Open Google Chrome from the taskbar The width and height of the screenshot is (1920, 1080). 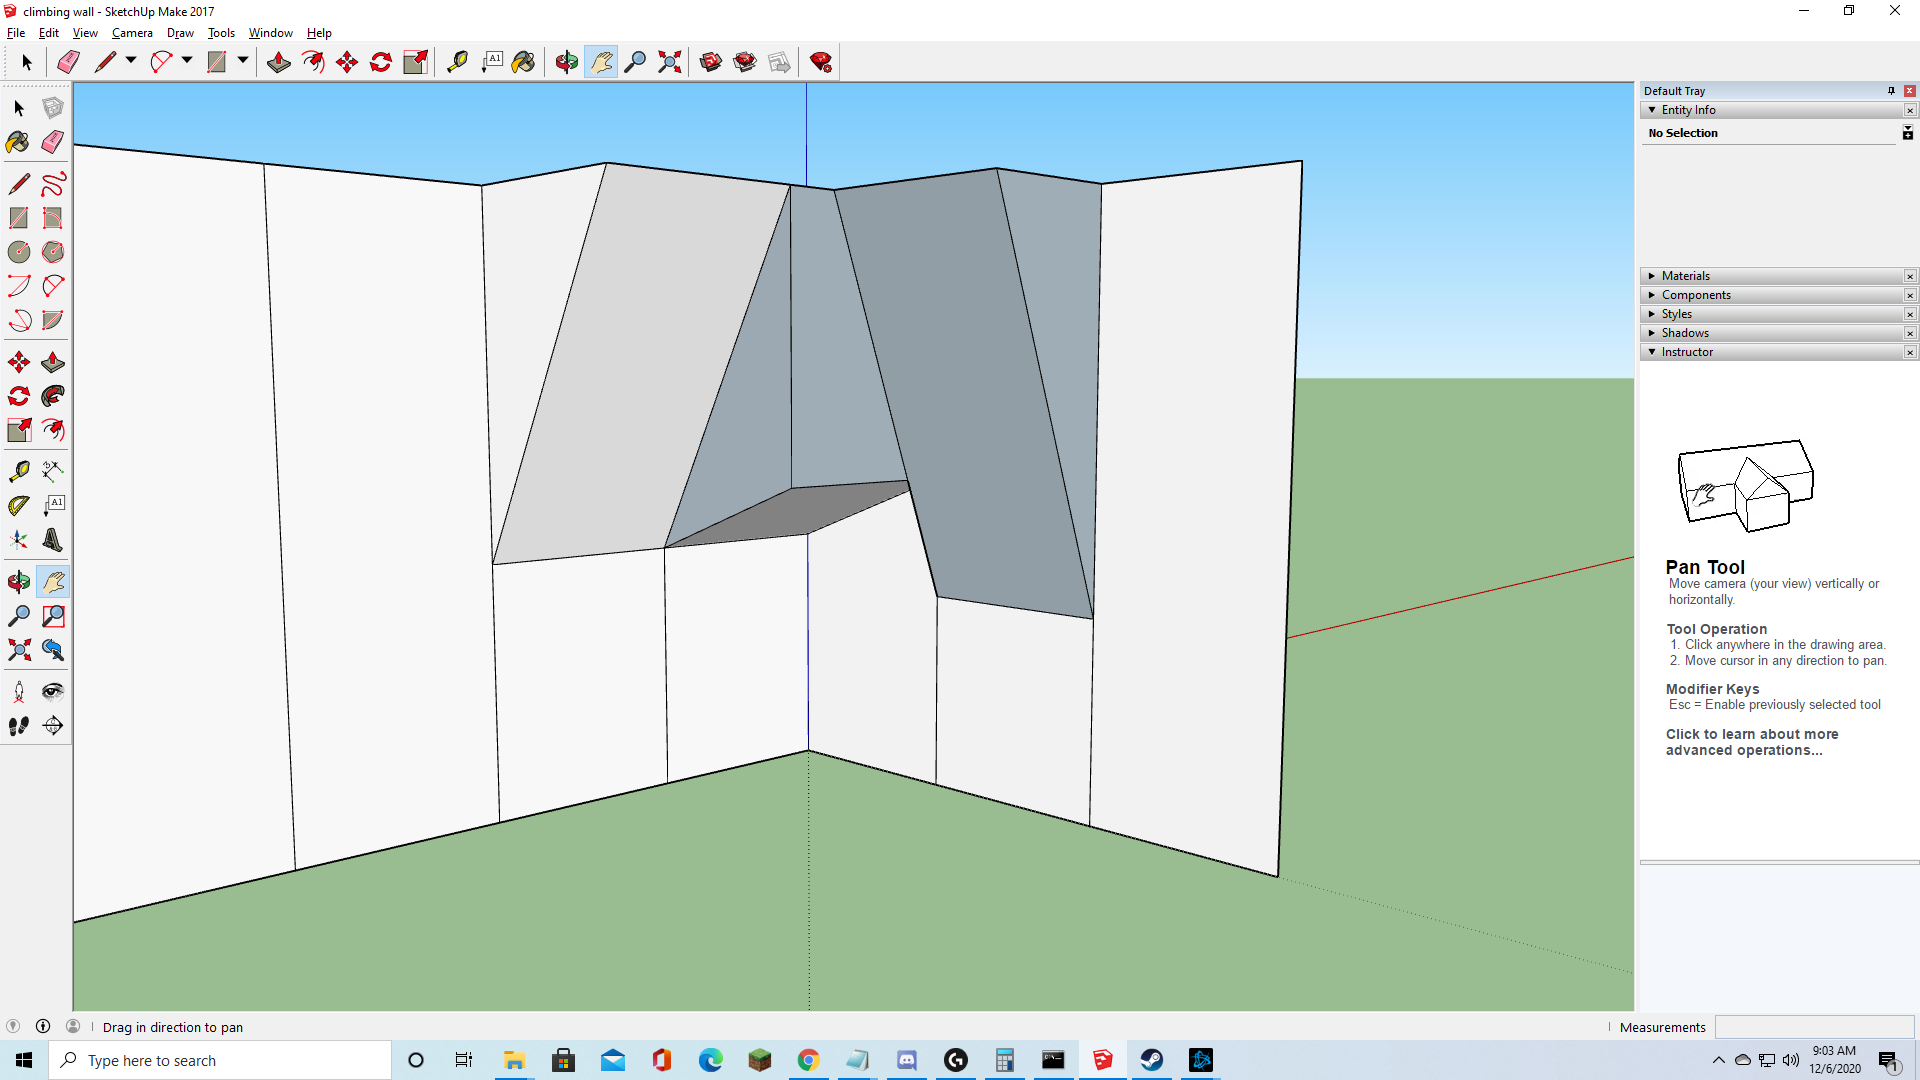pyautogui.click(x=809, y=1060)
